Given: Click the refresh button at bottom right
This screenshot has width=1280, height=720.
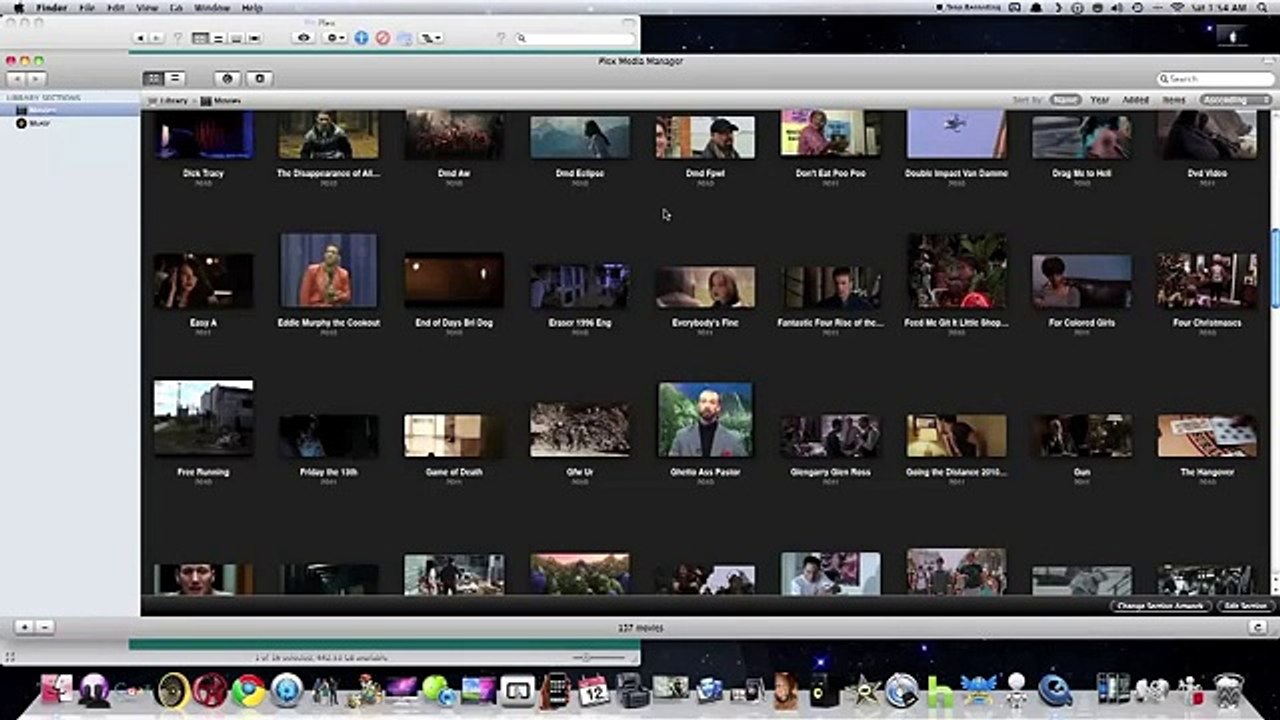Looking at the screenshot, I should (x=1259, y=627).
